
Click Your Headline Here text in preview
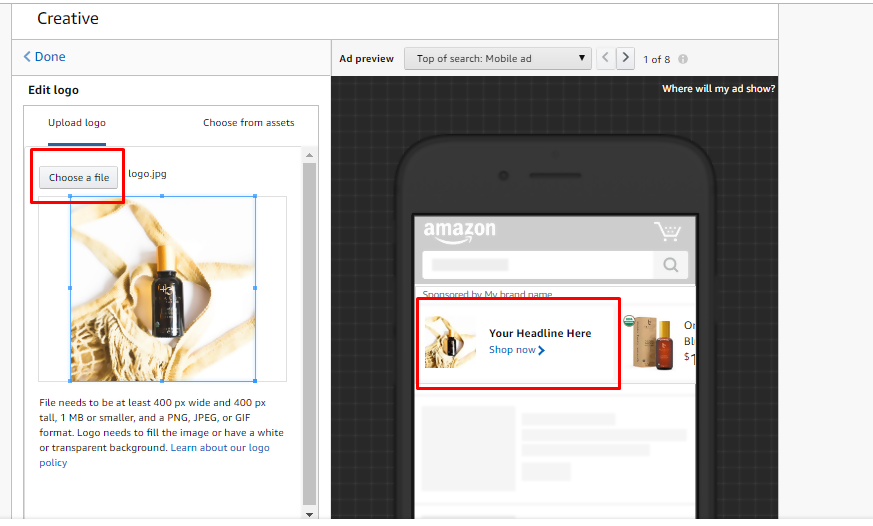(540, 333)
